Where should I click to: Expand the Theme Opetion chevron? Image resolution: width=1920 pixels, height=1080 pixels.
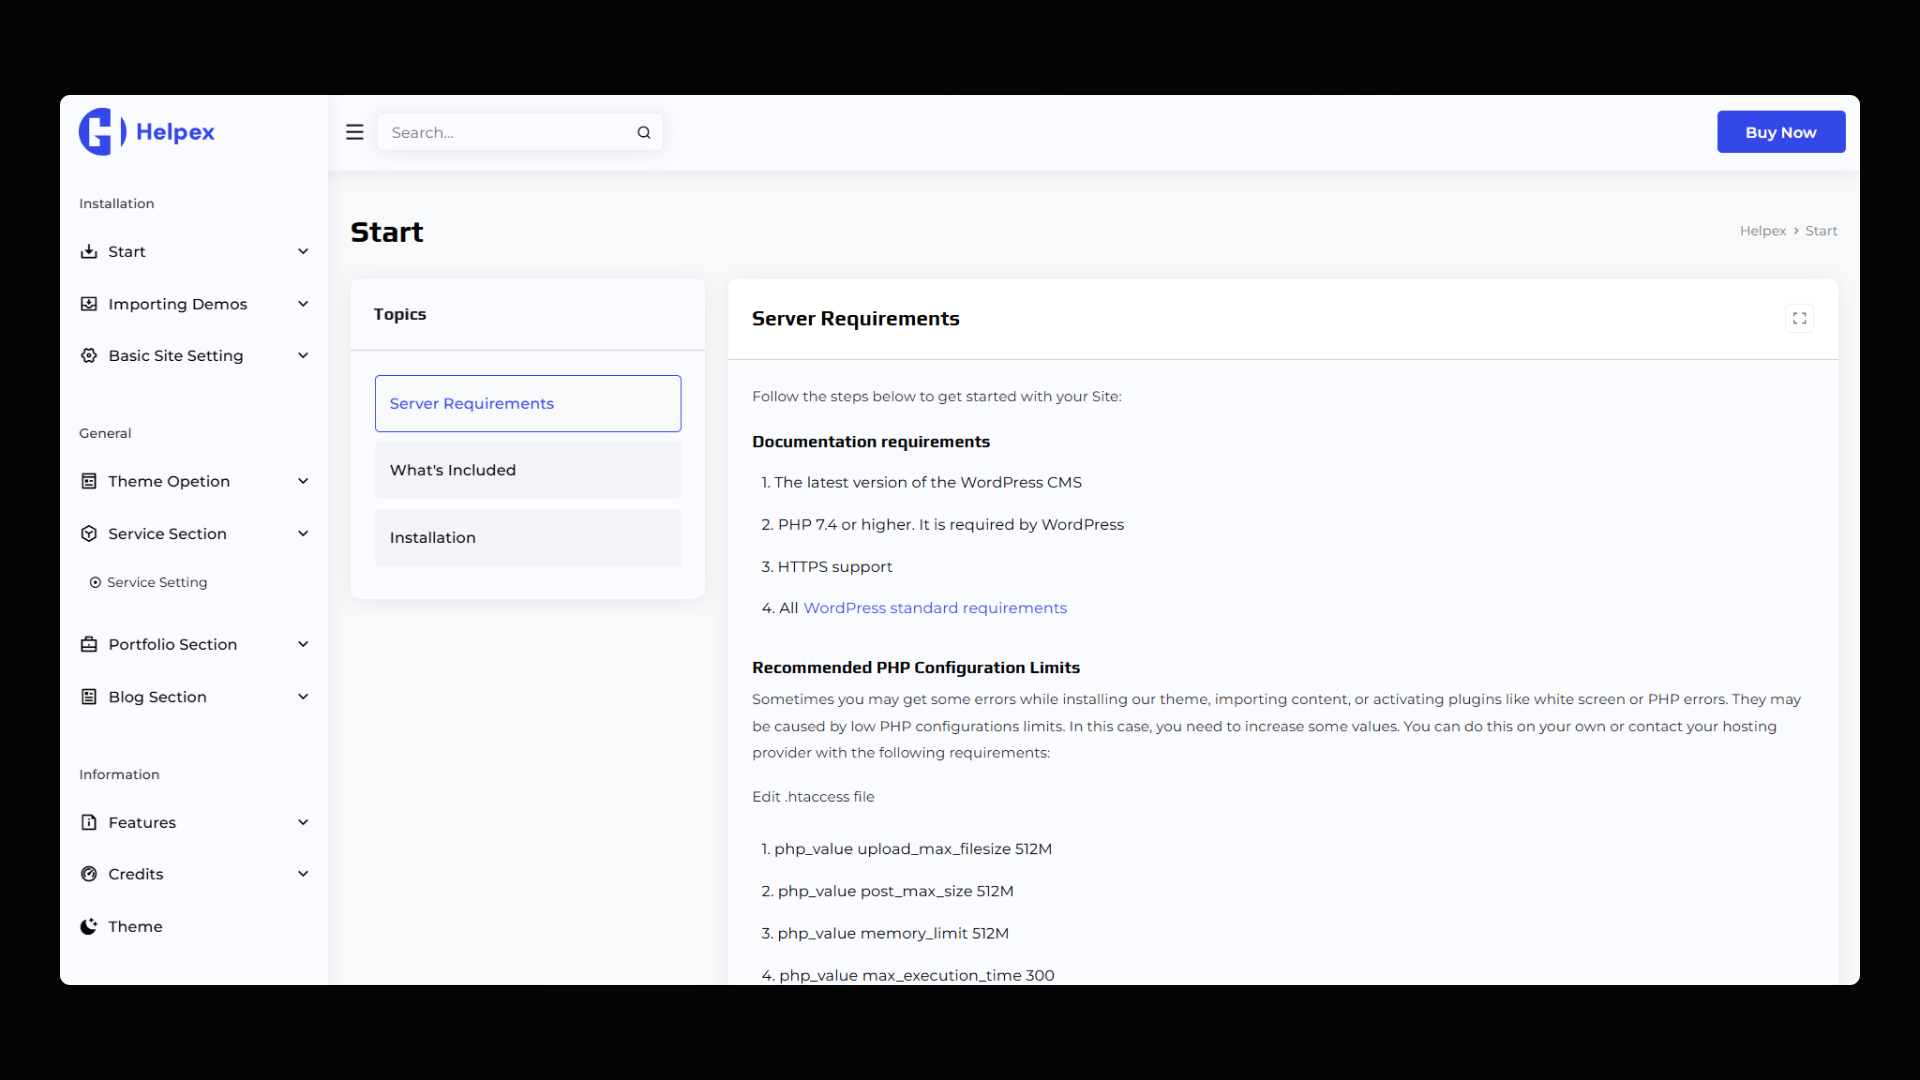point(303,481)
